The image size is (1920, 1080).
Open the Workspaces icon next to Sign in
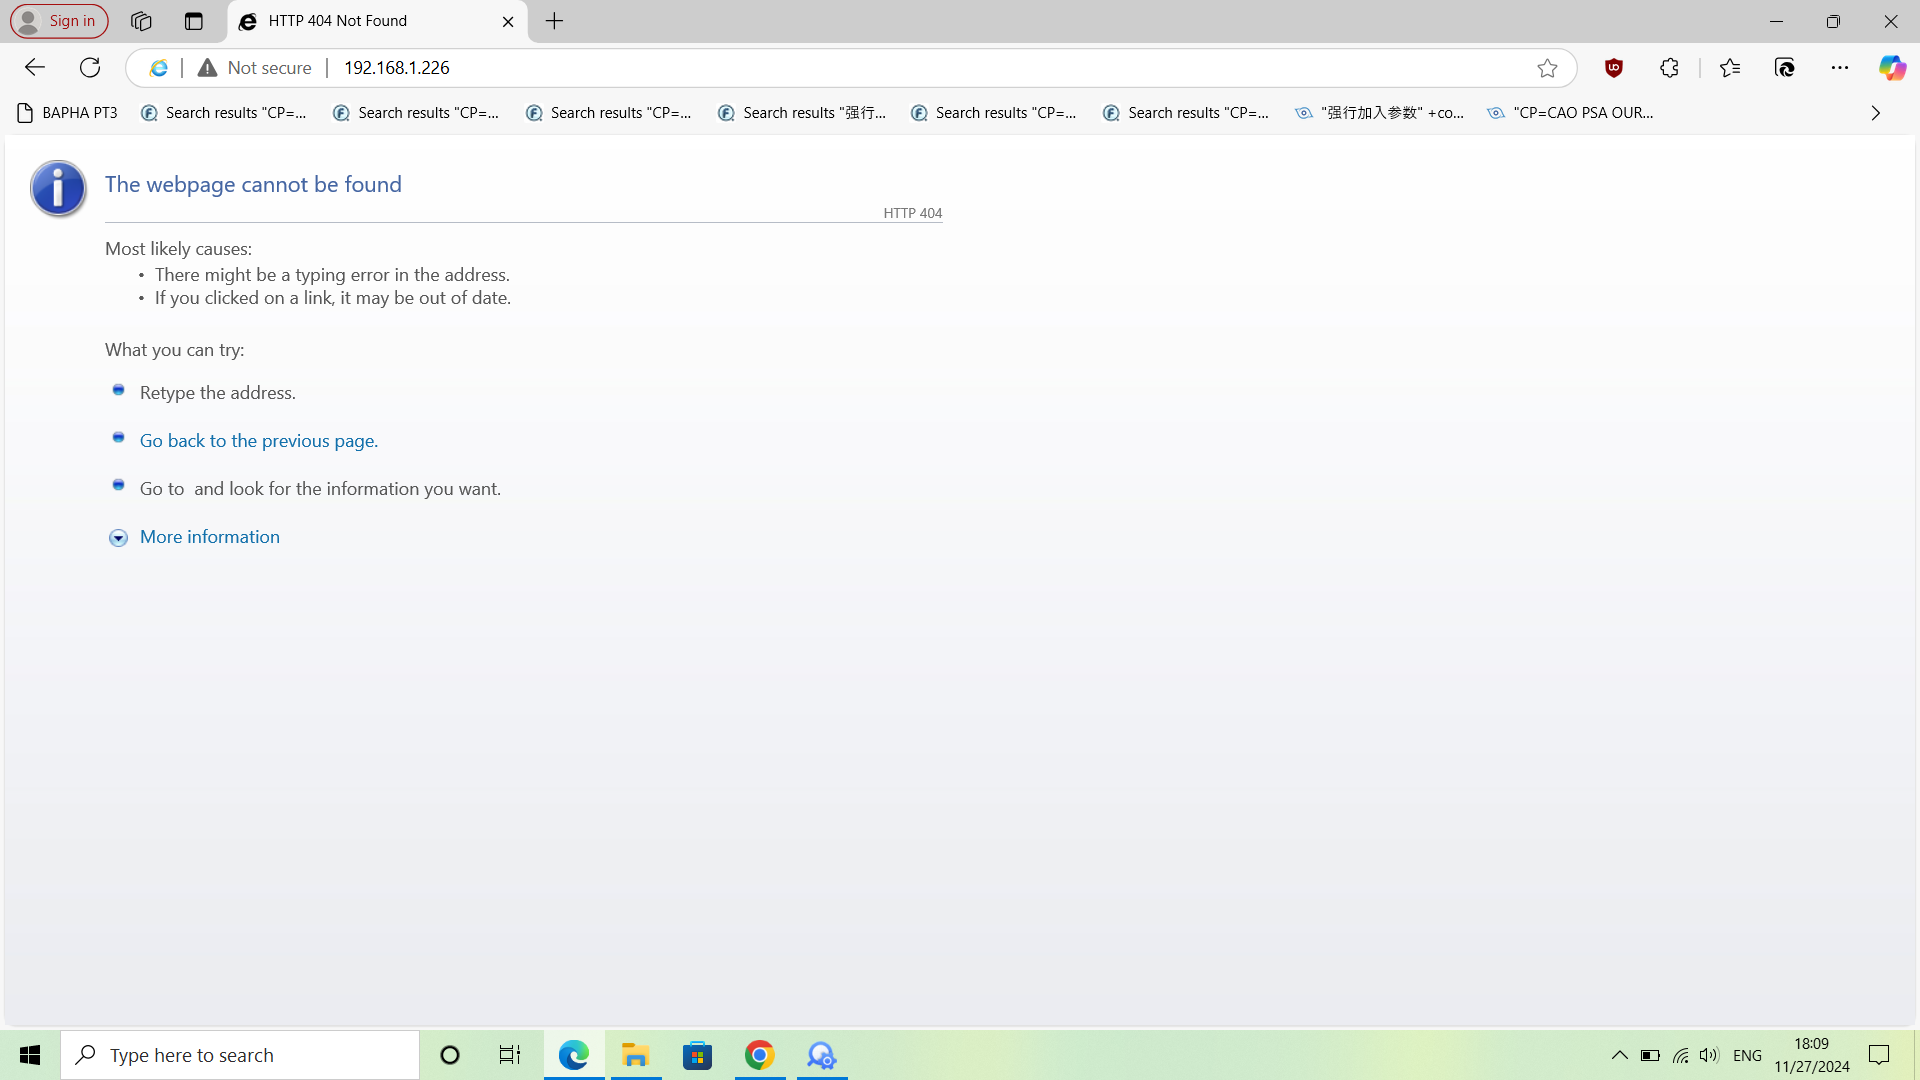141,21
